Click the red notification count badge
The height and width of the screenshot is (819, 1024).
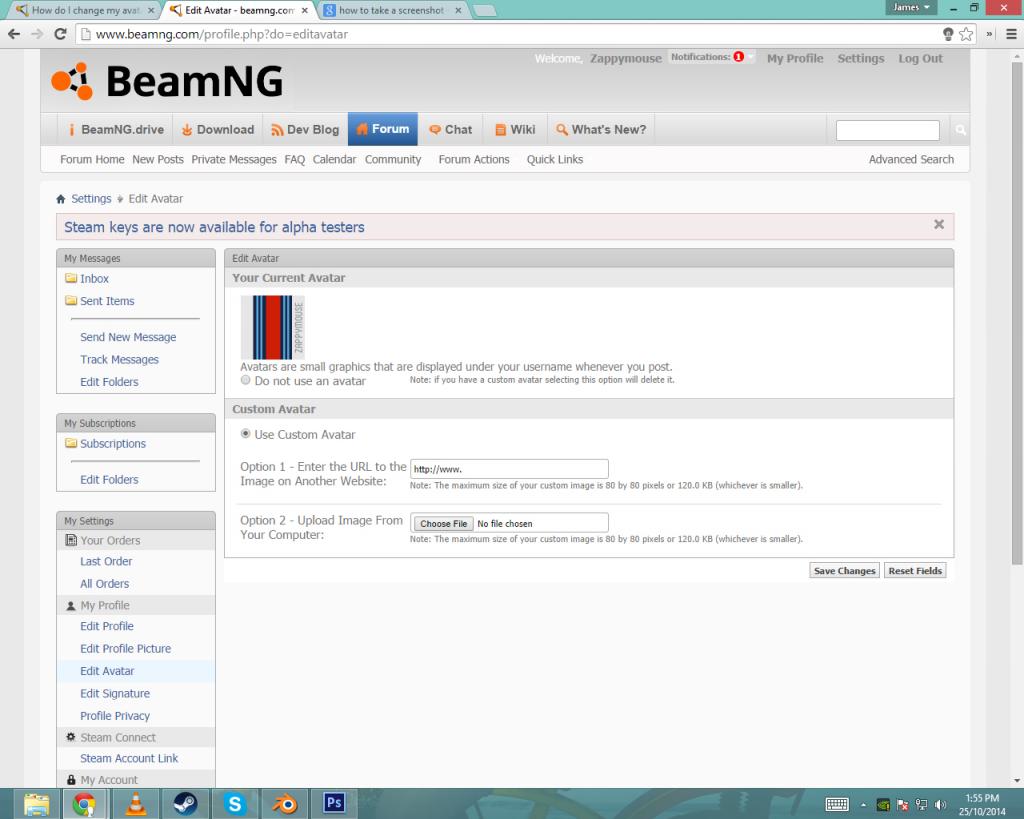[739, 57]
